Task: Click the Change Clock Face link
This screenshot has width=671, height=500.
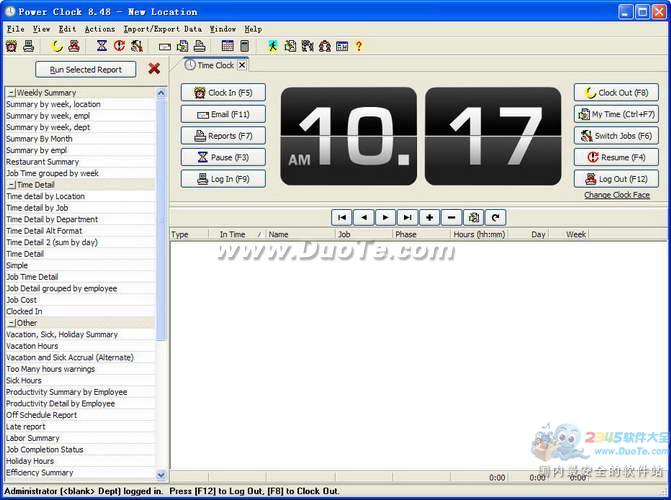Action: tap(617, 195)
